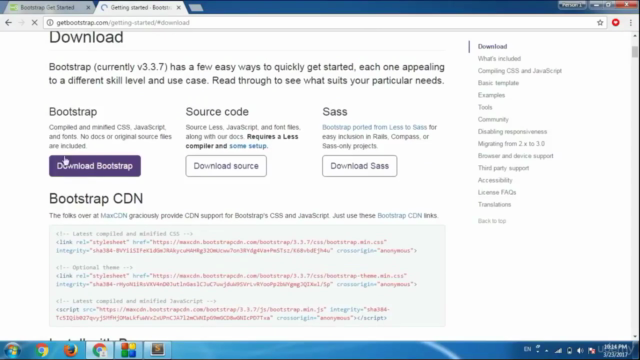Open the 'some setup' link

248,146
